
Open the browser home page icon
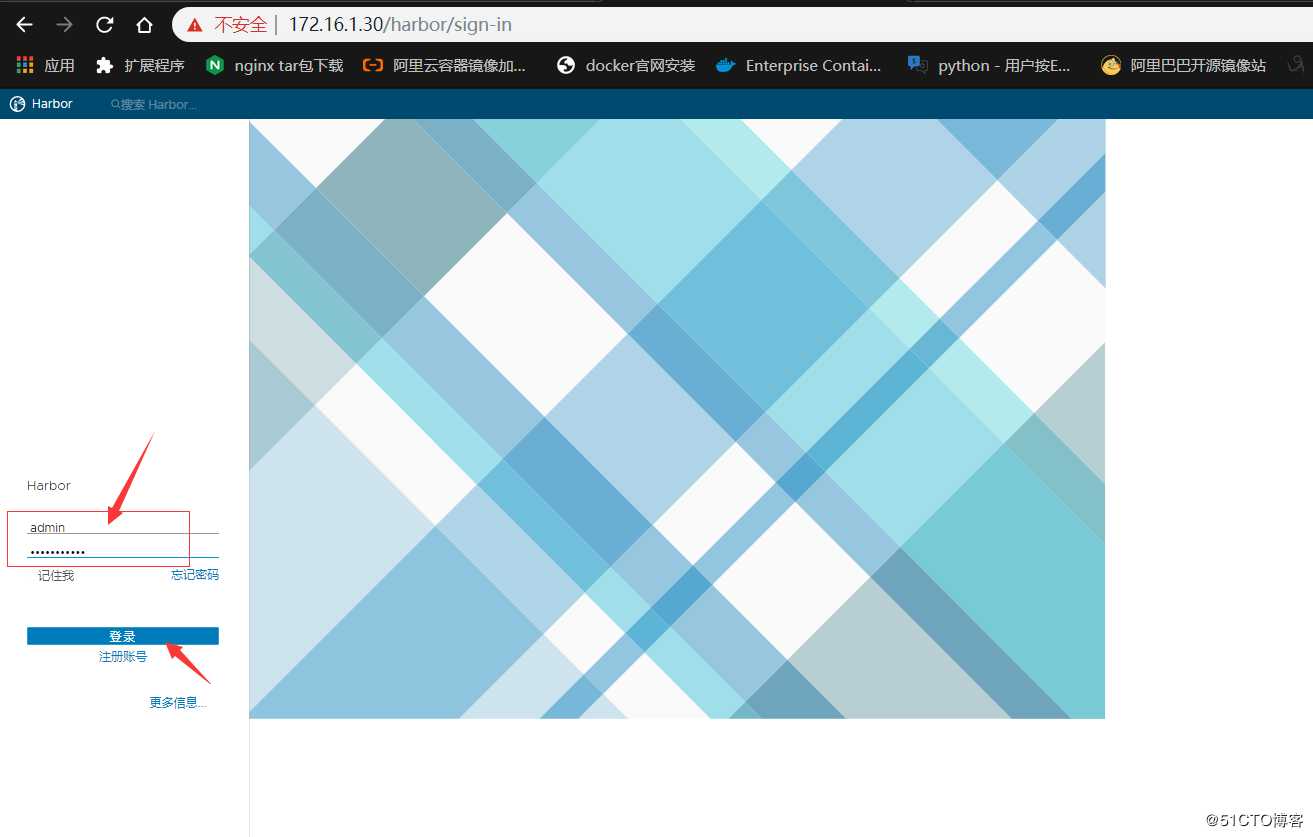tap(145, 25)
